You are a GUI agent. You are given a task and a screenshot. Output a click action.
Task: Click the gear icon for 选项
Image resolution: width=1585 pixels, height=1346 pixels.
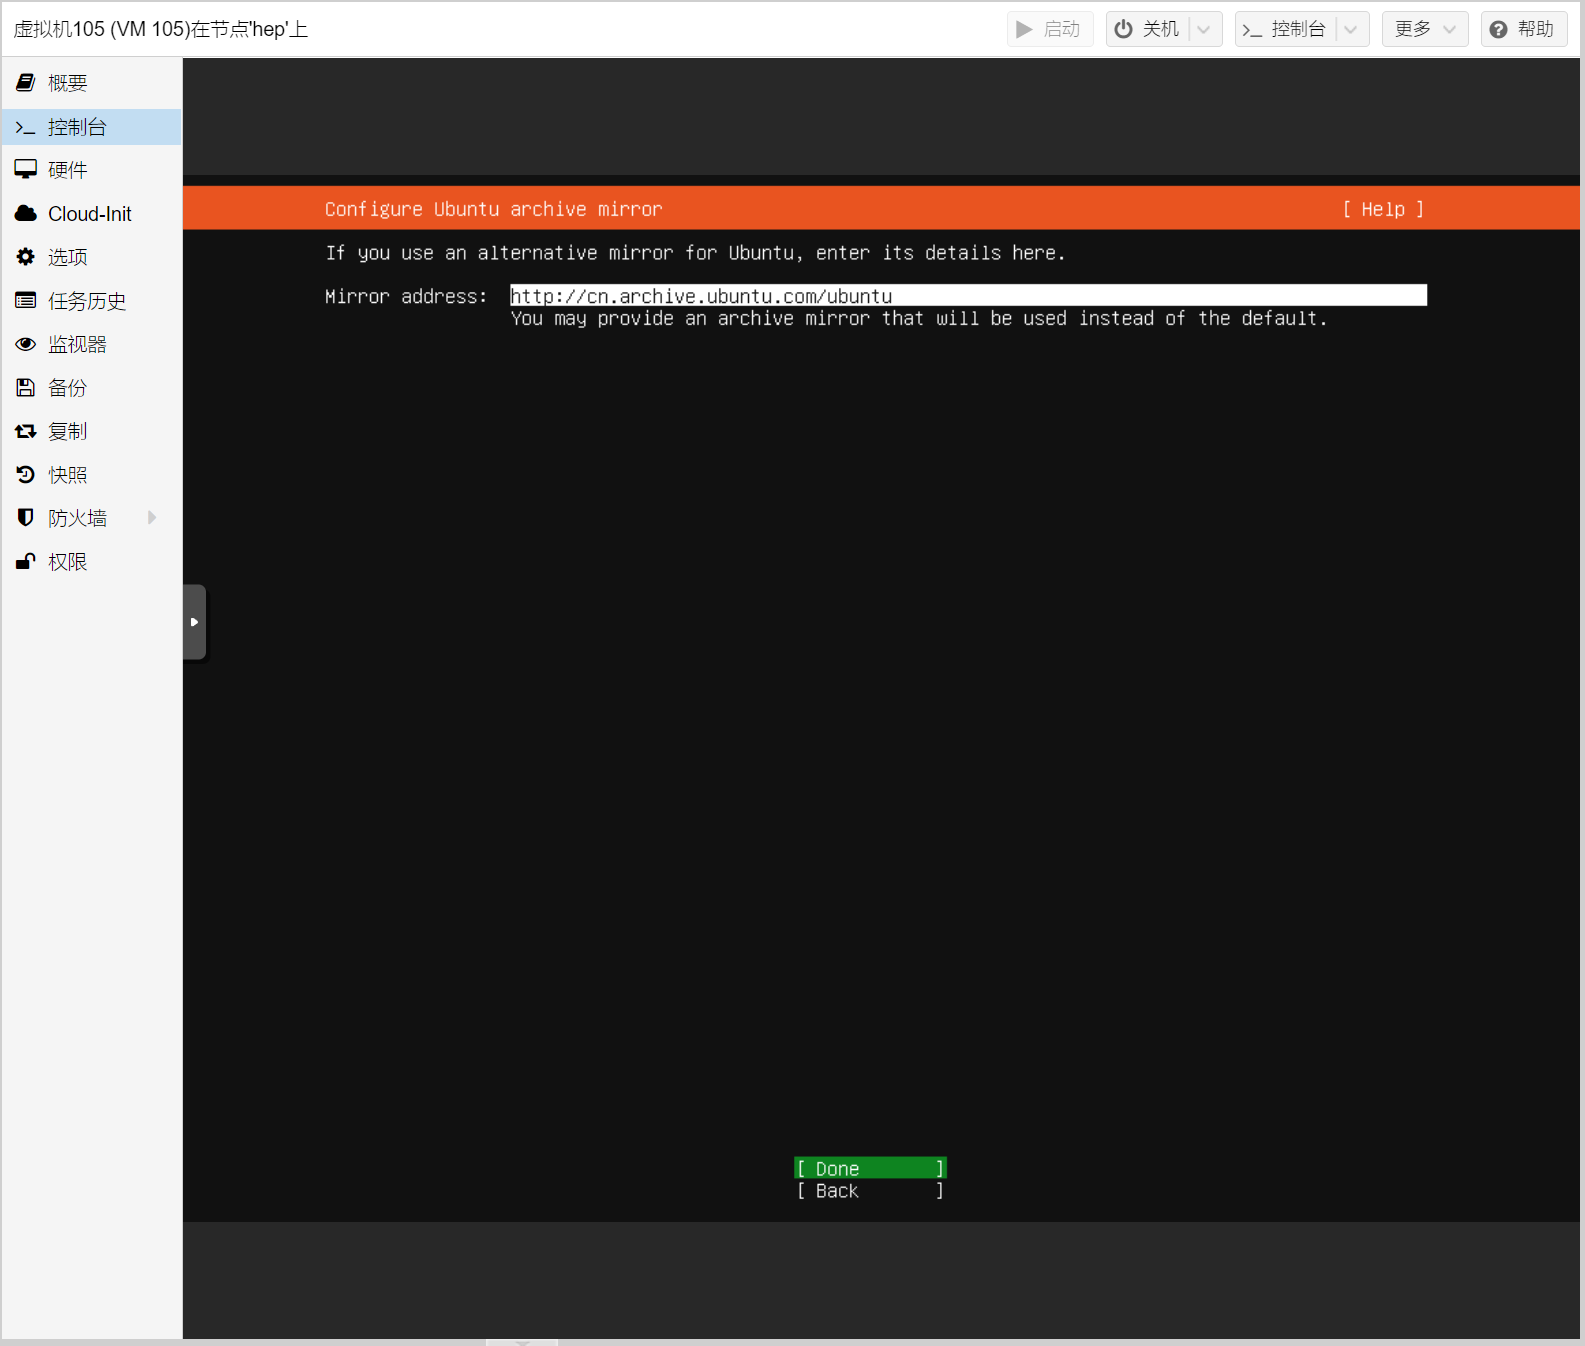coord(26,257)
